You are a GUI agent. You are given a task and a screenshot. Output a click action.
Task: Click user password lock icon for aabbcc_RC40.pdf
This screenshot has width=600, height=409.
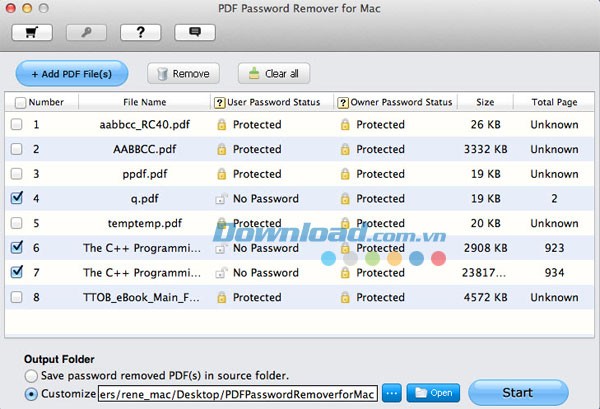tap(222, 124)
